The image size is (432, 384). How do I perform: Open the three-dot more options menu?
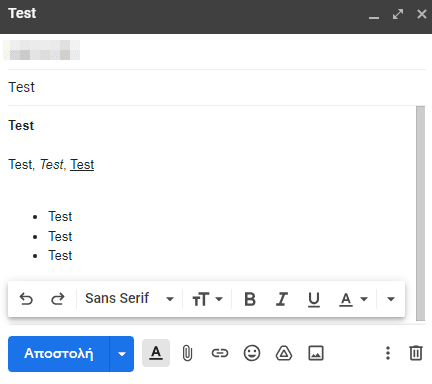(x=388, y=353)
